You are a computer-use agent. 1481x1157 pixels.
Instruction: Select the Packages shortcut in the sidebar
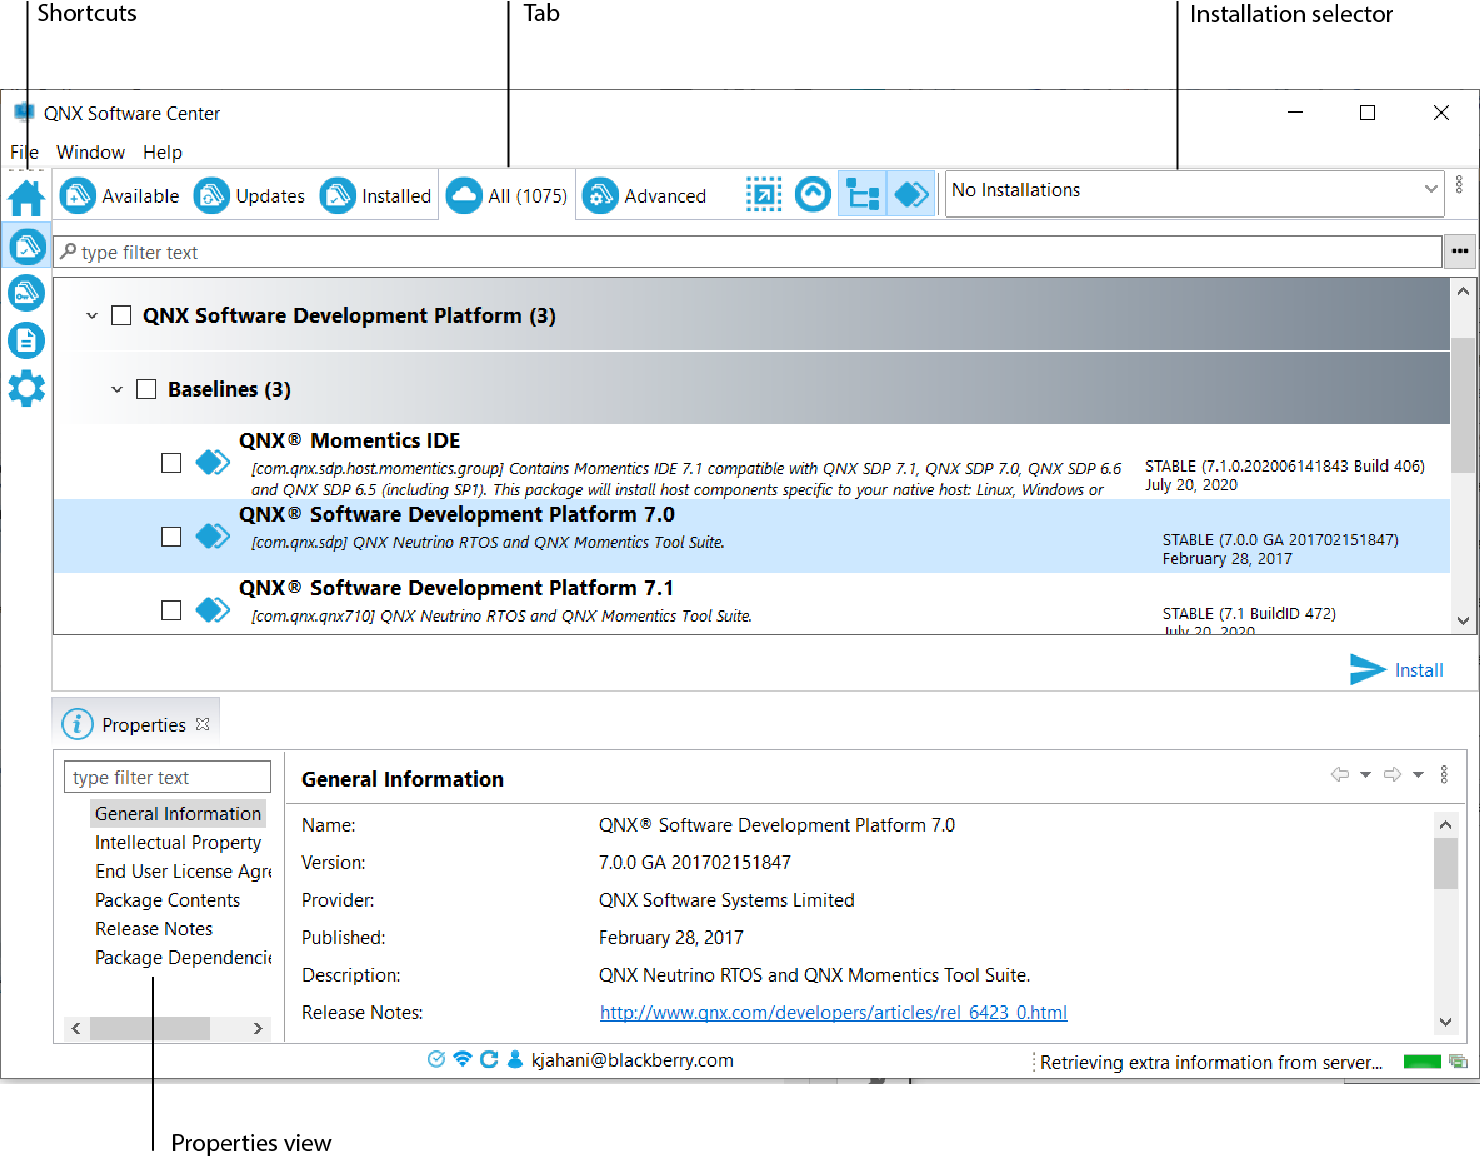pyautogui.click(x=26, y=245)
